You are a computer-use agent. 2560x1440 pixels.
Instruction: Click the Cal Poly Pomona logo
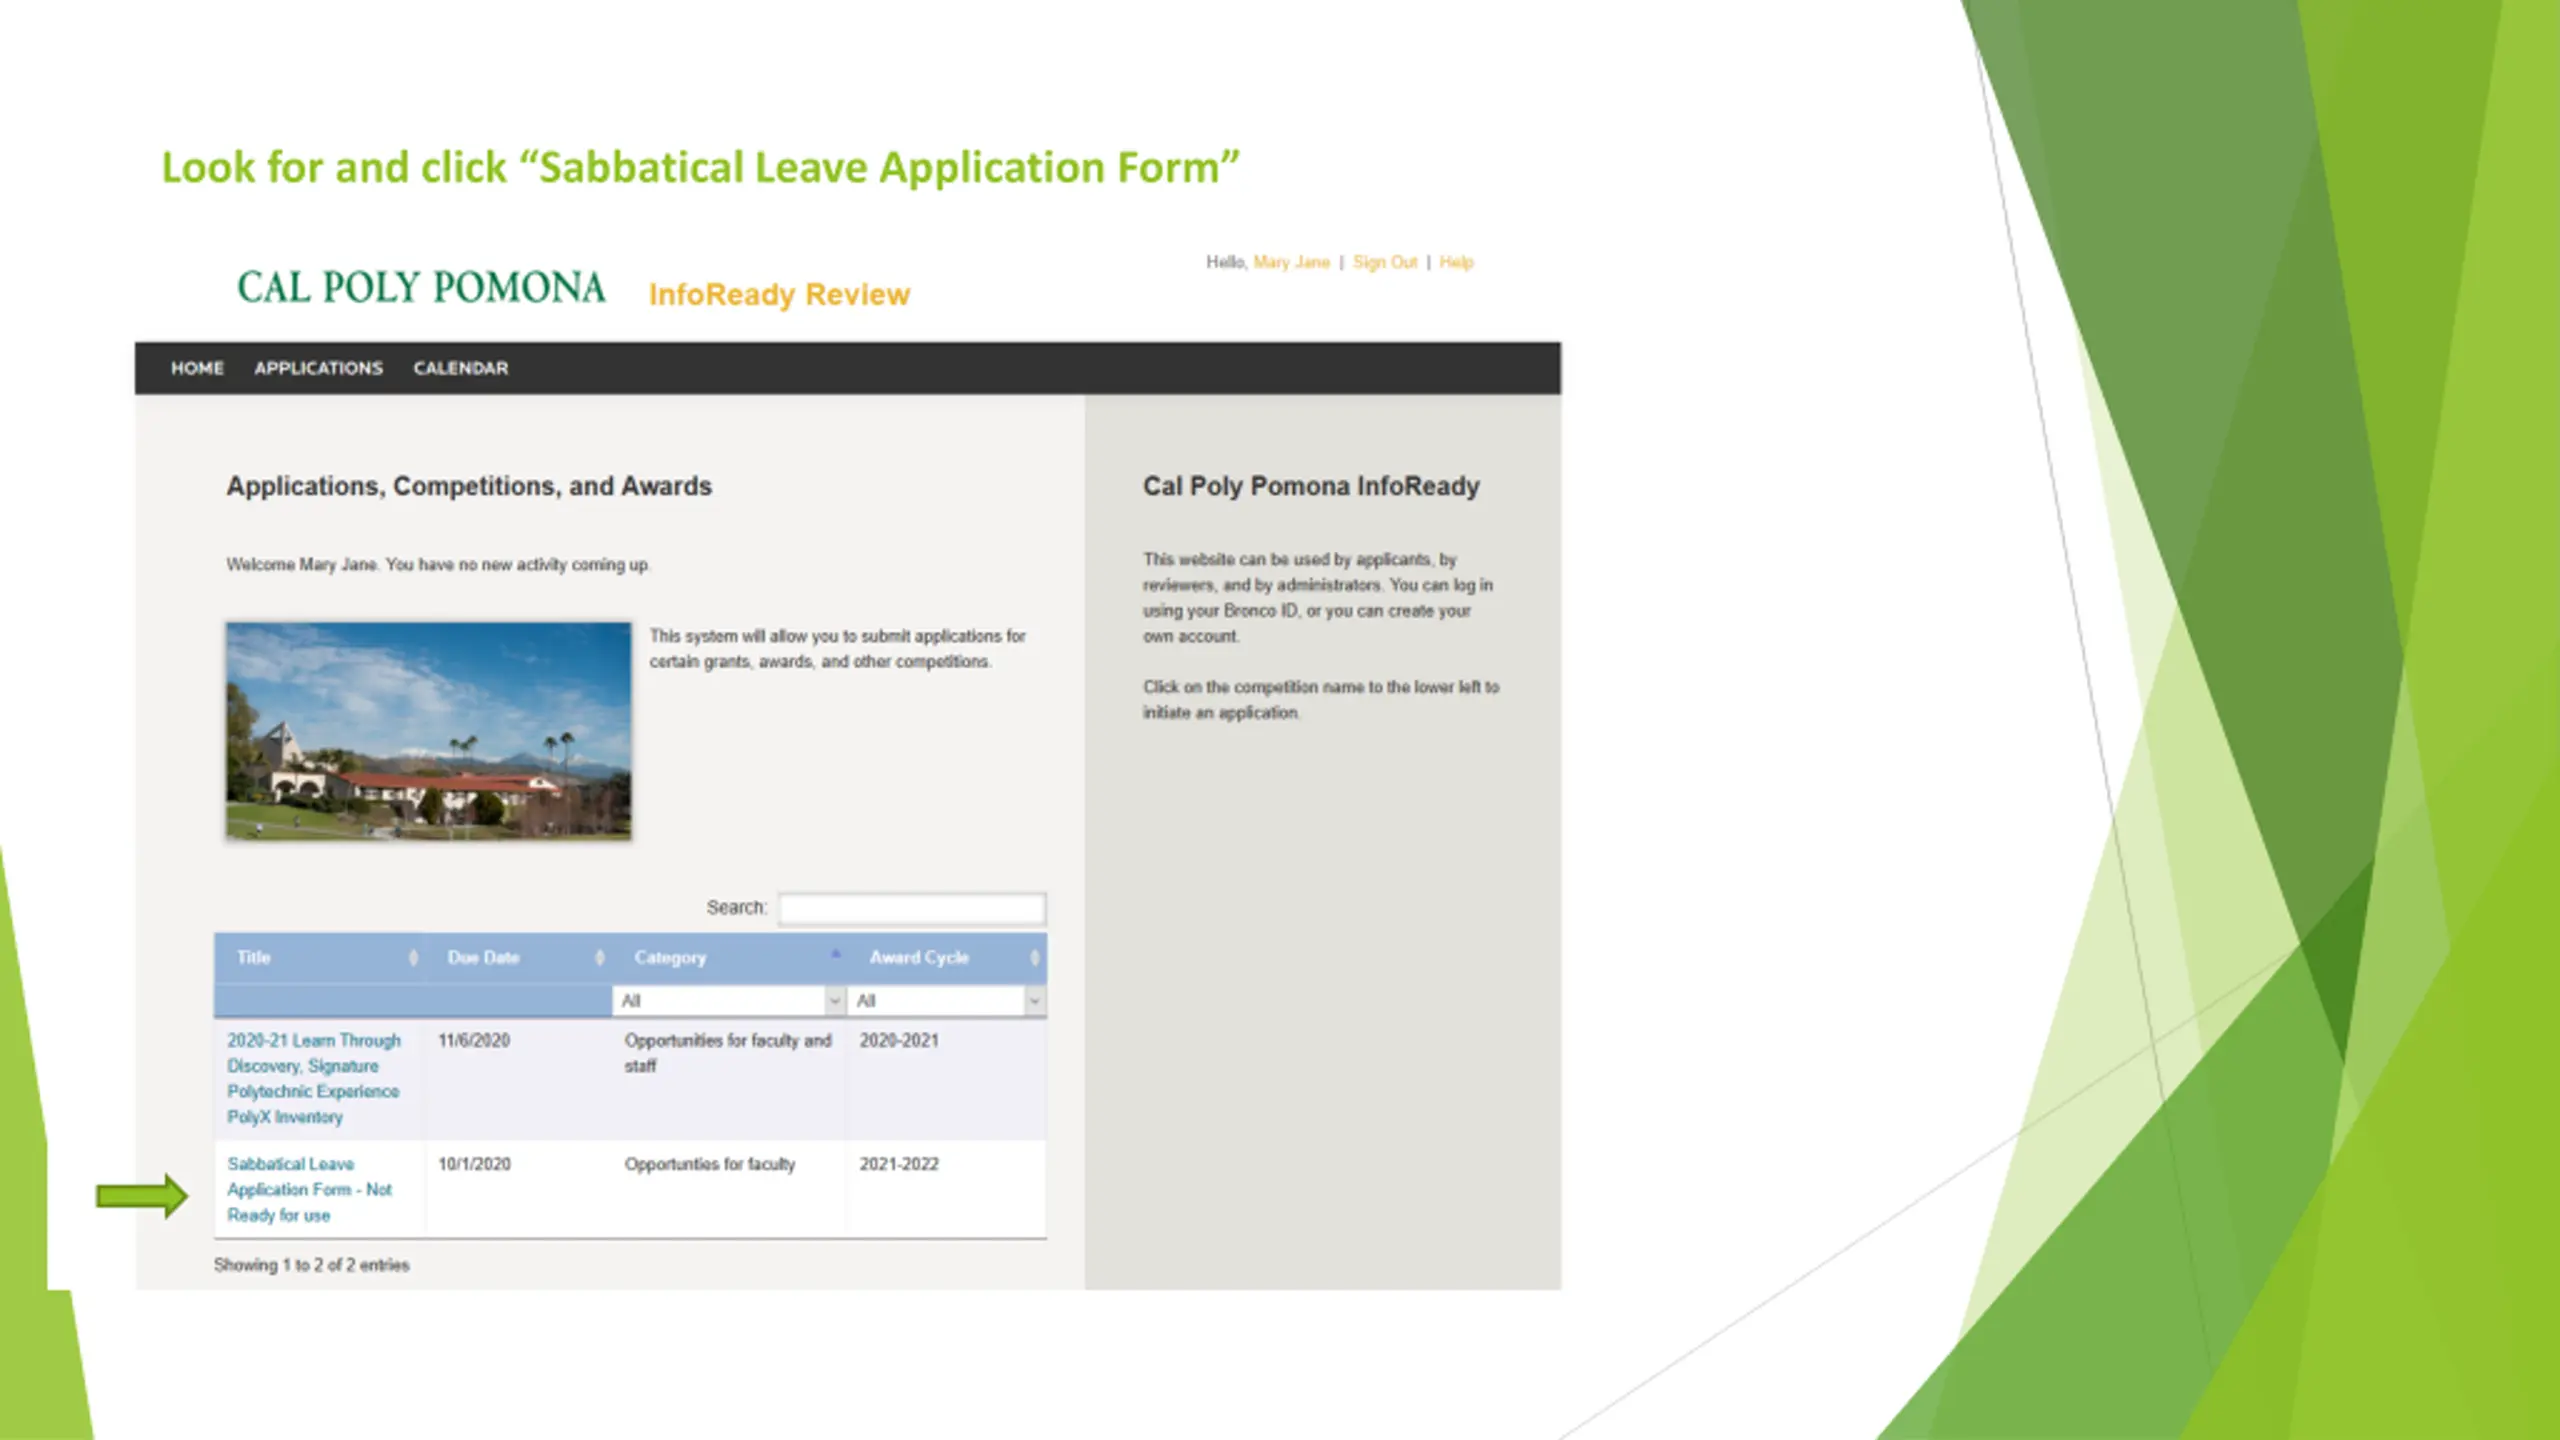[421, 287]
